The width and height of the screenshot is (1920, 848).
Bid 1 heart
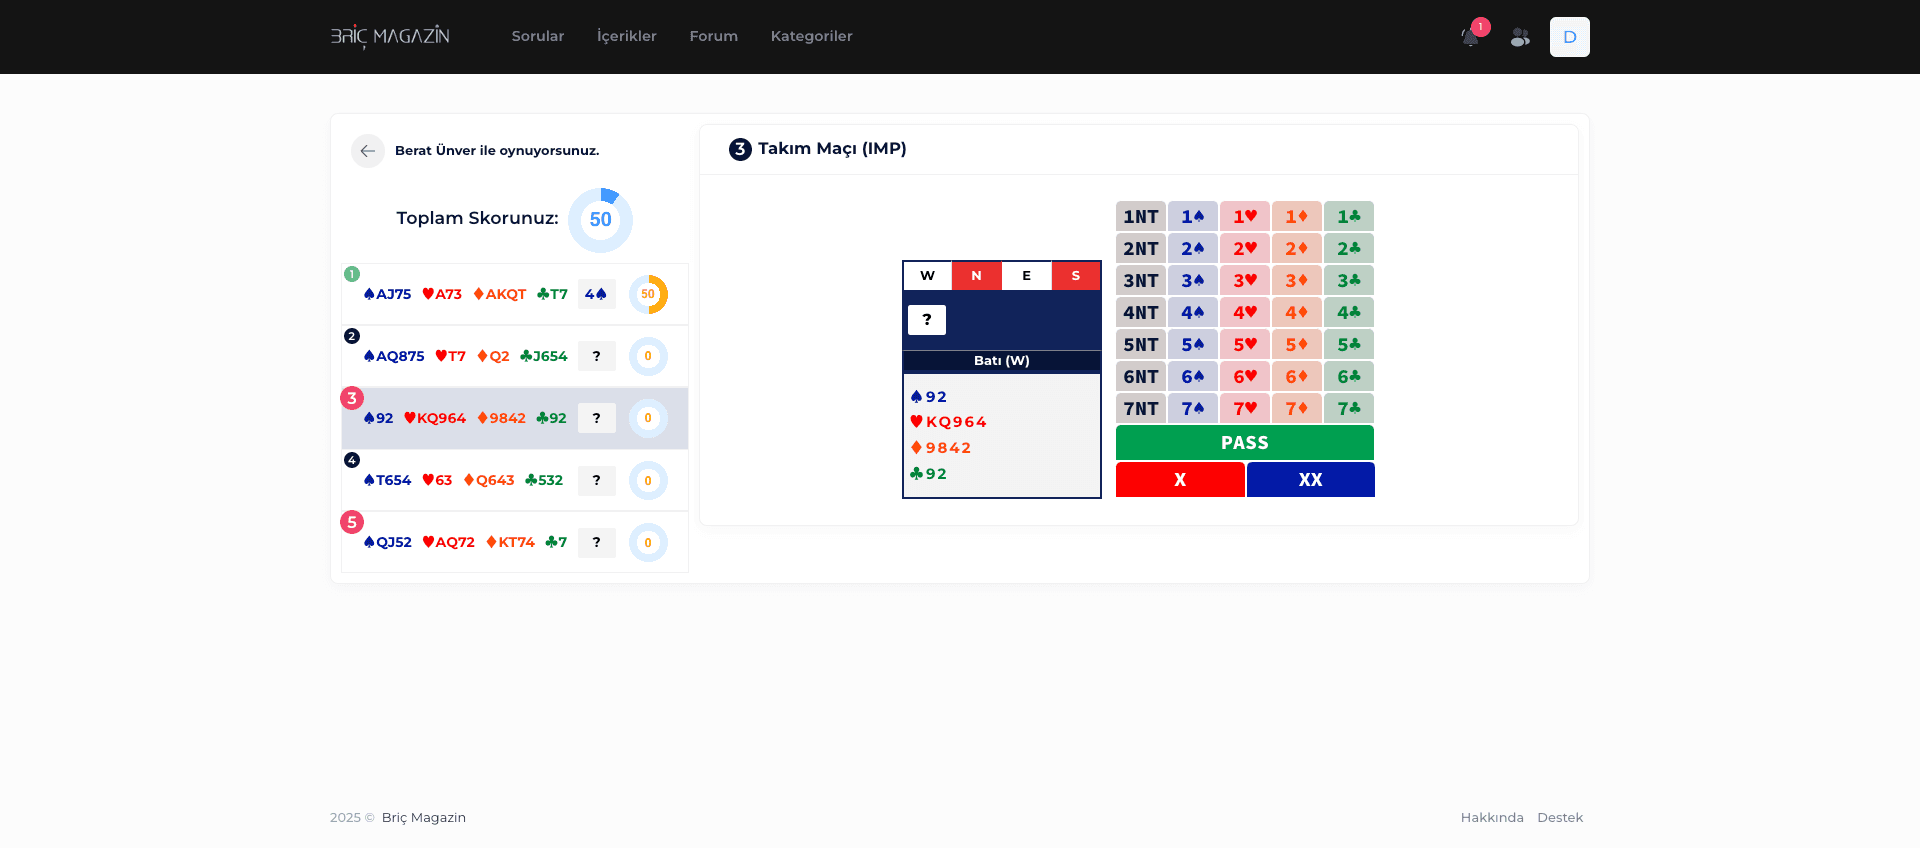coord(1245,216)
